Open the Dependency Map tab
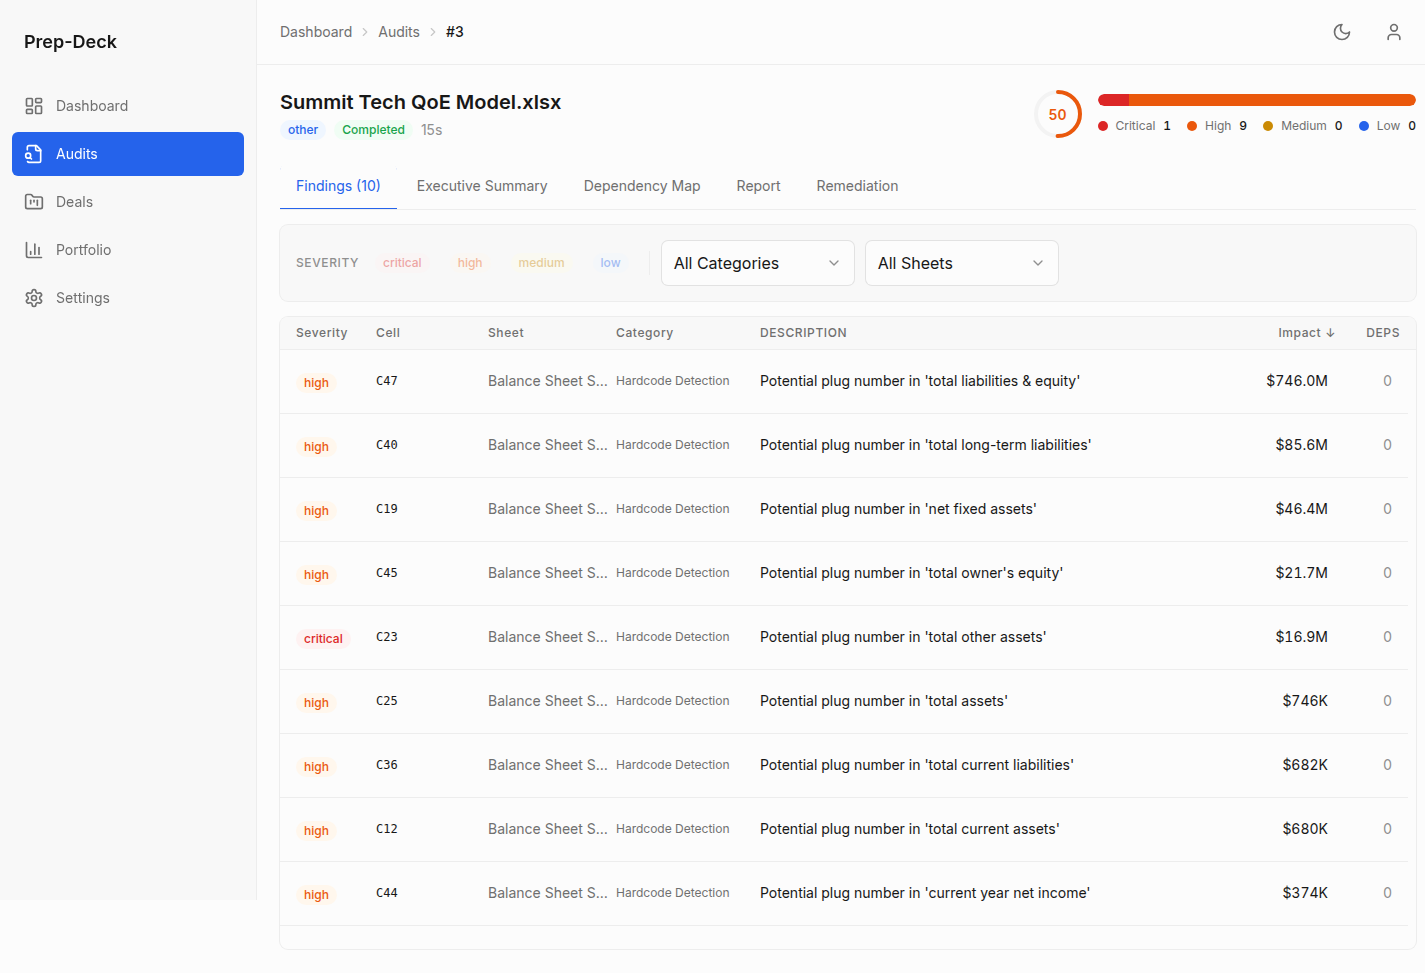1425x973 pixels. click(642, 186)
